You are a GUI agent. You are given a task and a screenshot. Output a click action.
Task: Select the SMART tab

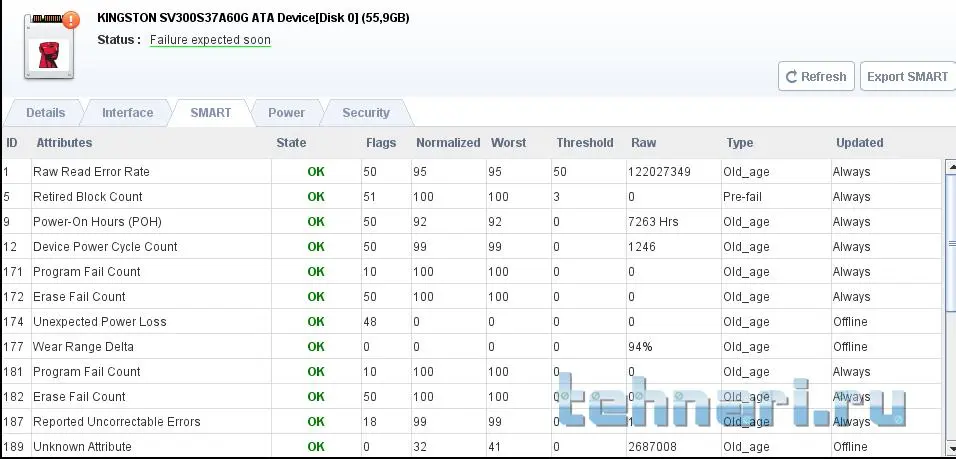pos(210,113)
